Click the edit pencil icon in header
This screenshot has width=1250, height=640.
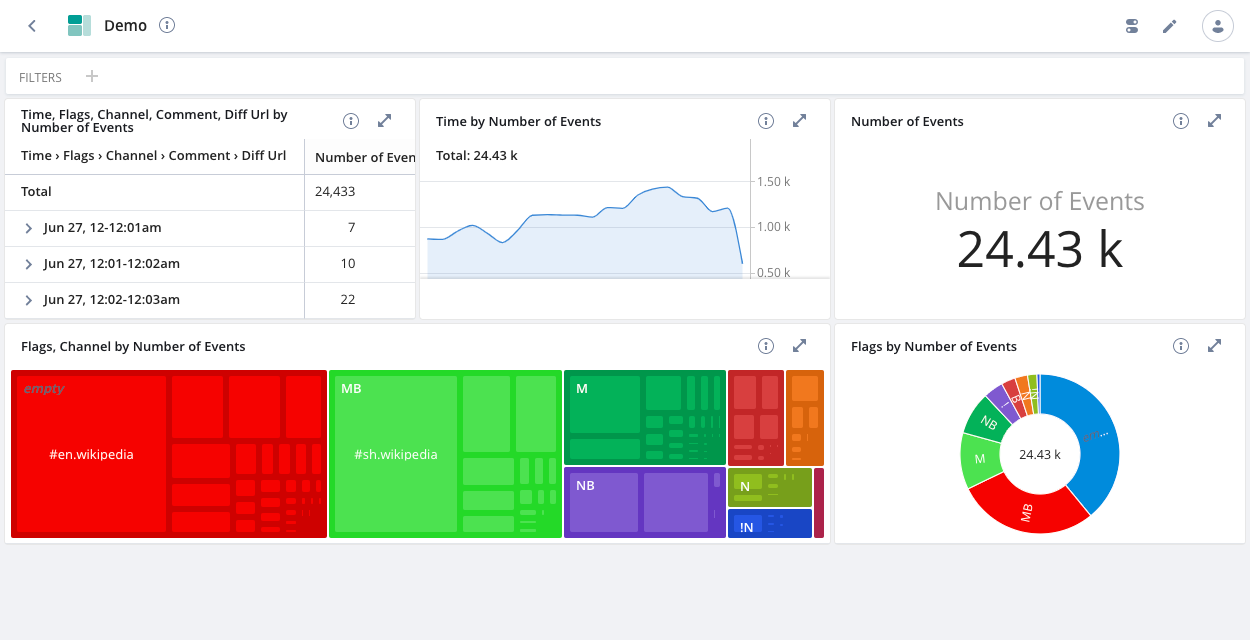[1169, 26]
